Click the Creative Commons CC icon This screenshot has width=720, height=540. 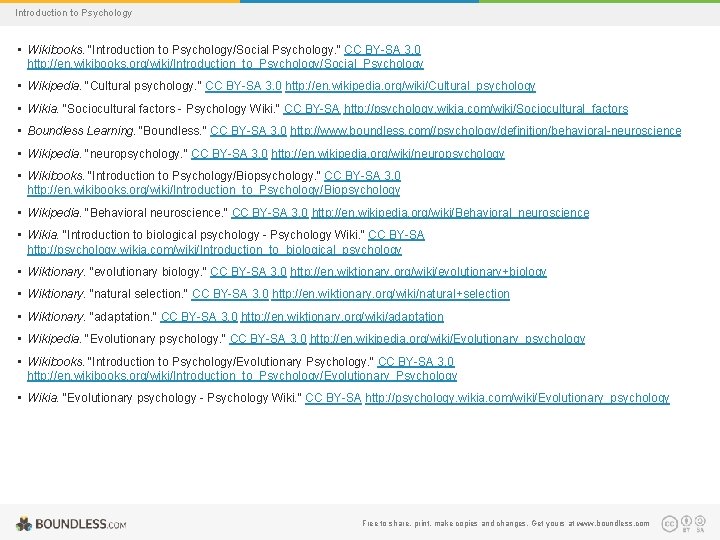669,523
